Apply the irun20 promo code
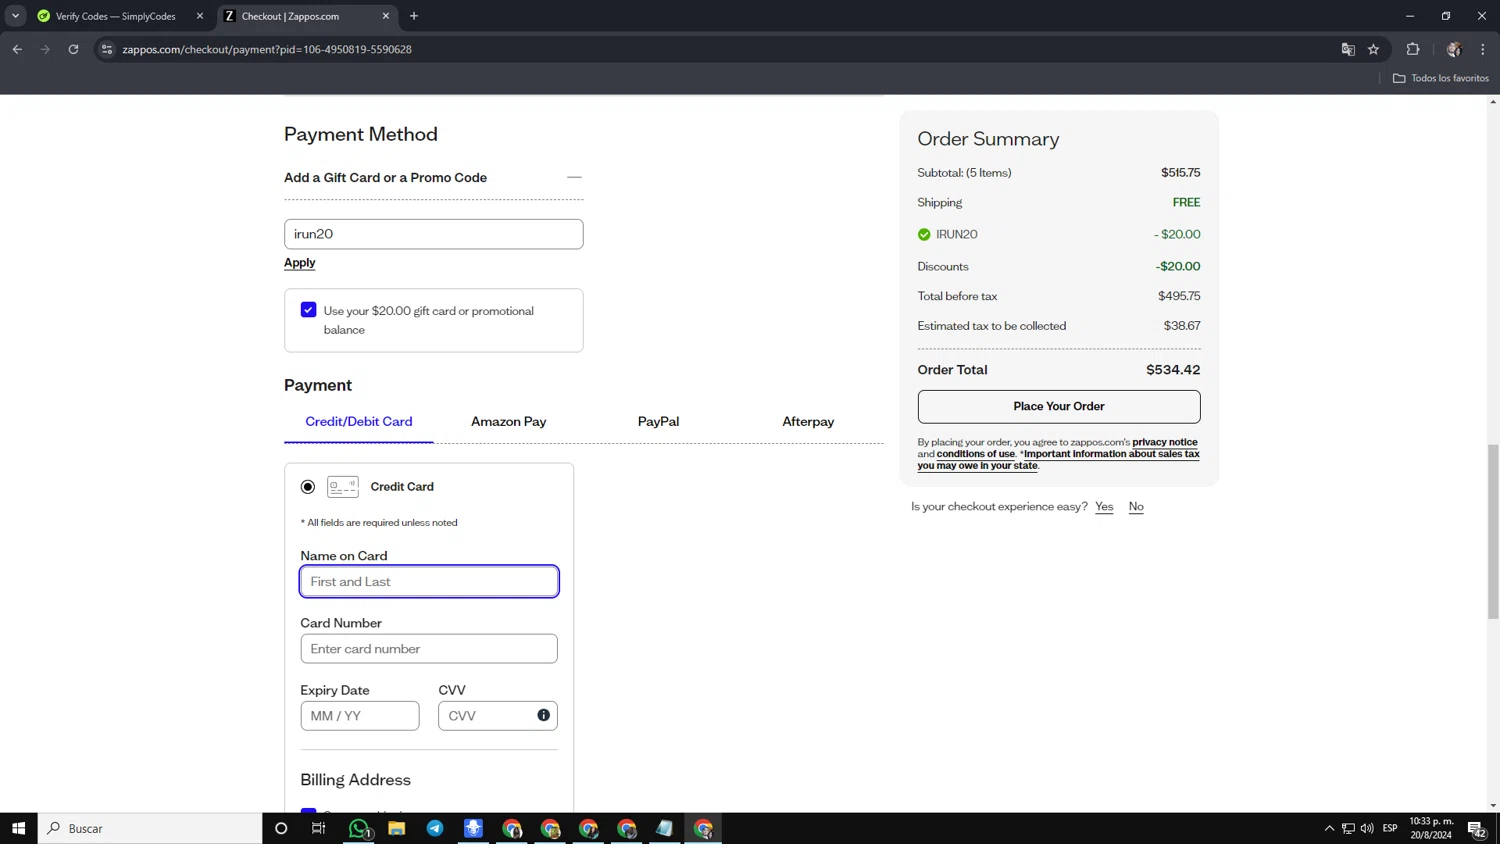 coord(299,262)
